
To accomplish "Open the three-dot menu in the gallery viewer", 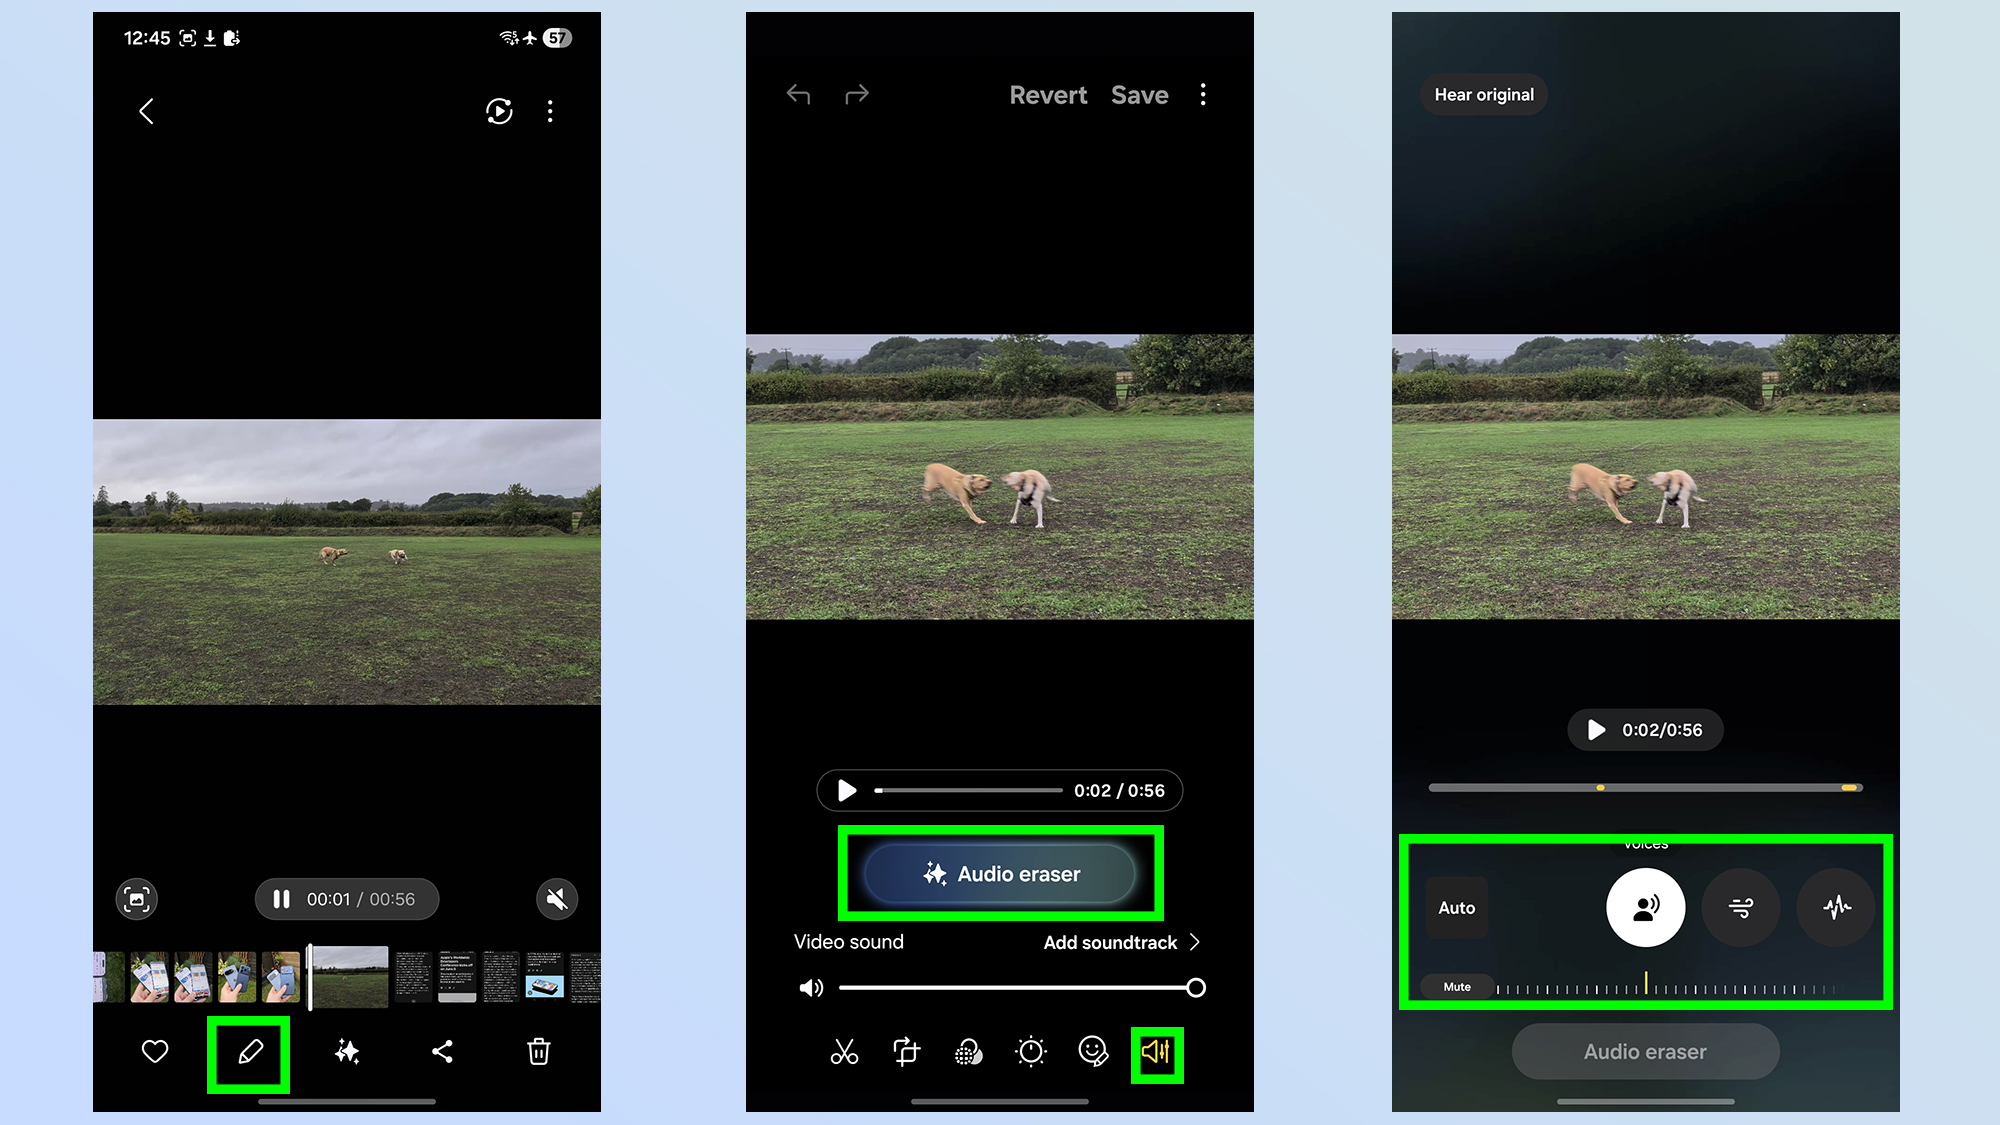I will pos(550,111).
